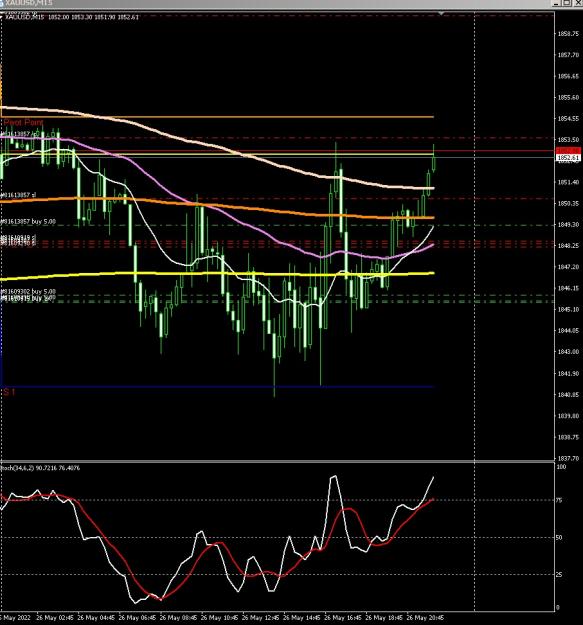Click the 1847.20 price scale value
Image resolution: width=583 pixels, height=625 pixels.
tap(567, 267)
